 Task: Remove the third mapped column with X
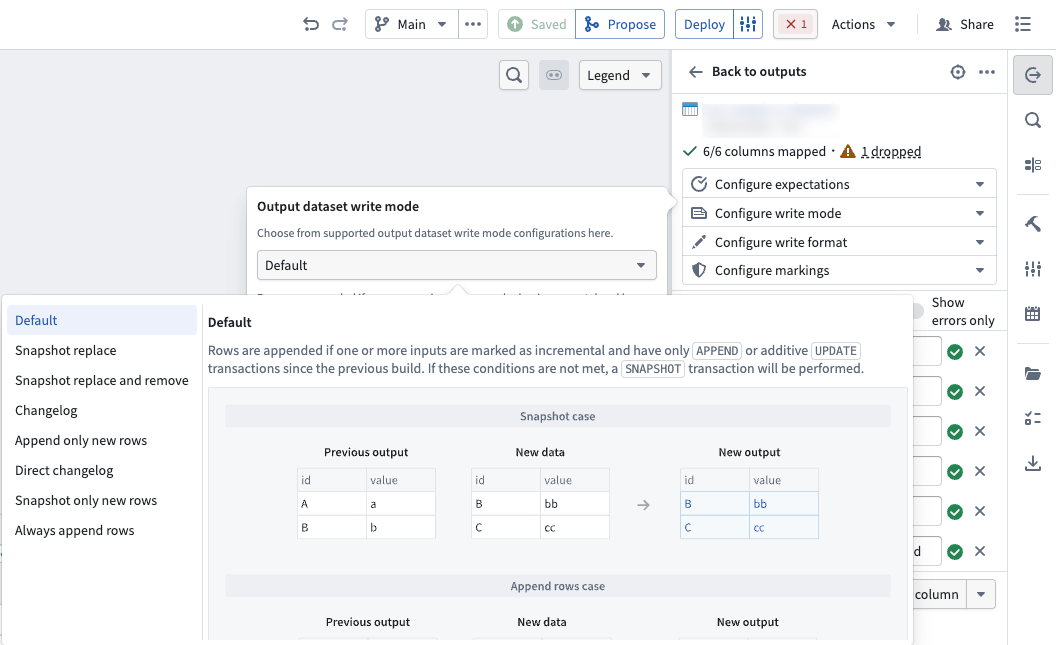(980, 431)
